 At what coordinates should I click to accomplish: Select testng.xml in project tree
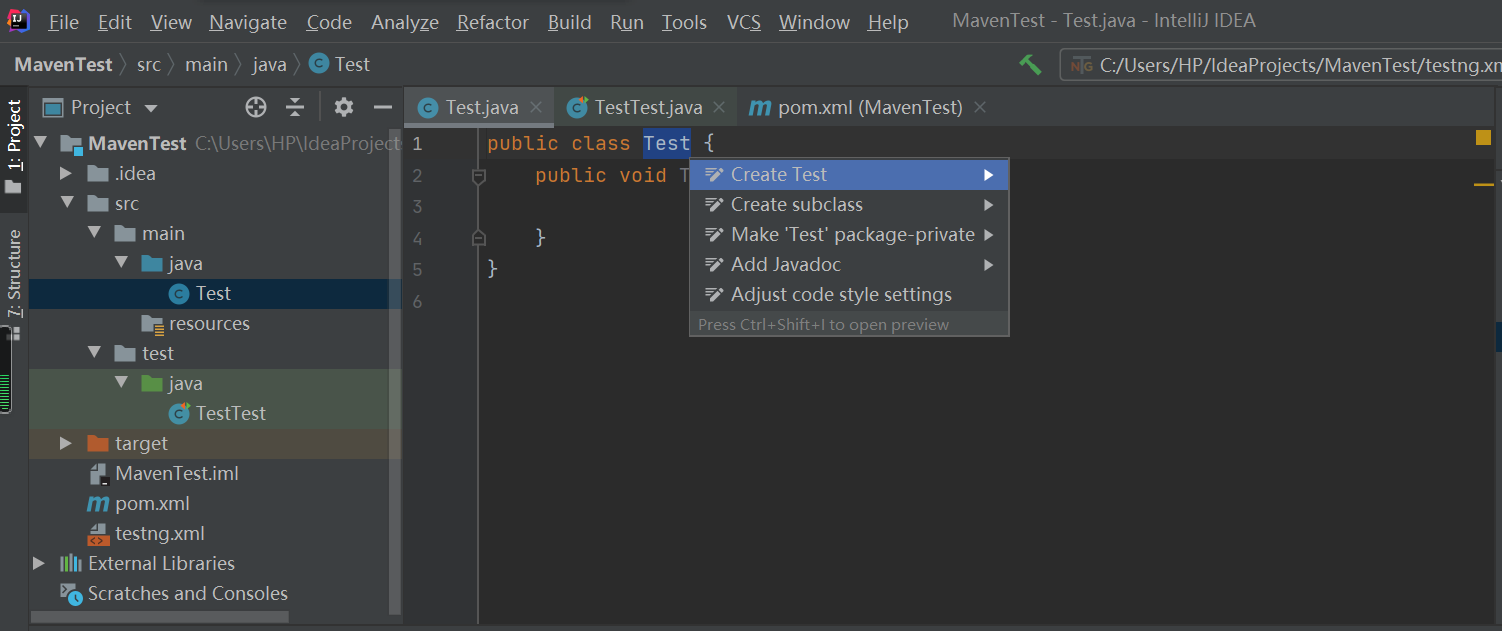point(147,533)
